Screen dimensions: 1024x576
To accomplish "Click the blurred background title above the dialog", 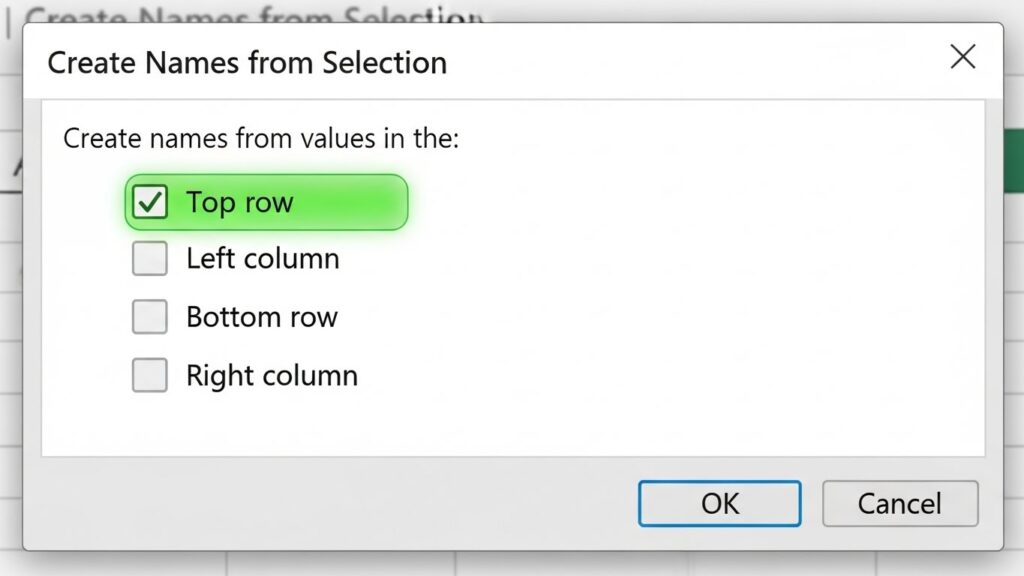I will 250,14.
